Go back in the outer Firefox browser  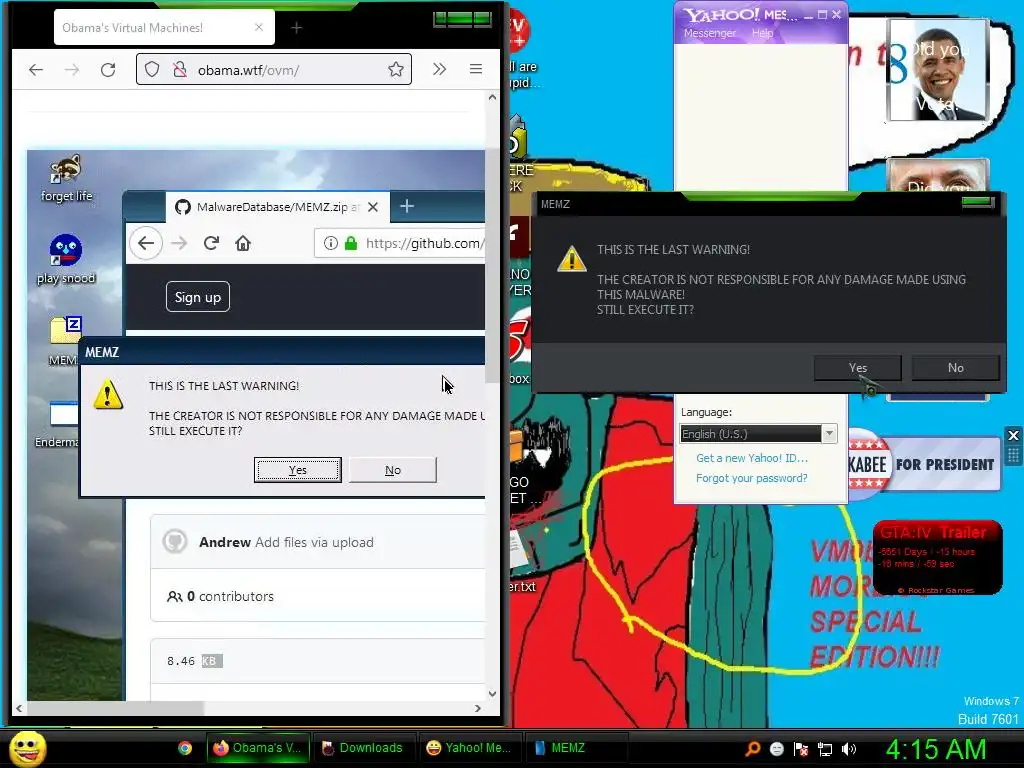(x=36, y=69)
